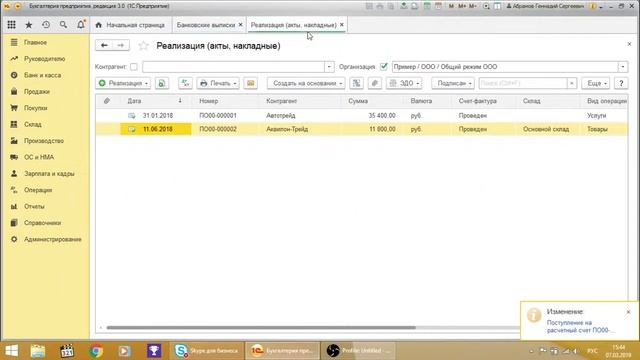Open the calendar icon in title bar
The width and height of the screenshot is (640, 360).
click(x=438, y=6)
